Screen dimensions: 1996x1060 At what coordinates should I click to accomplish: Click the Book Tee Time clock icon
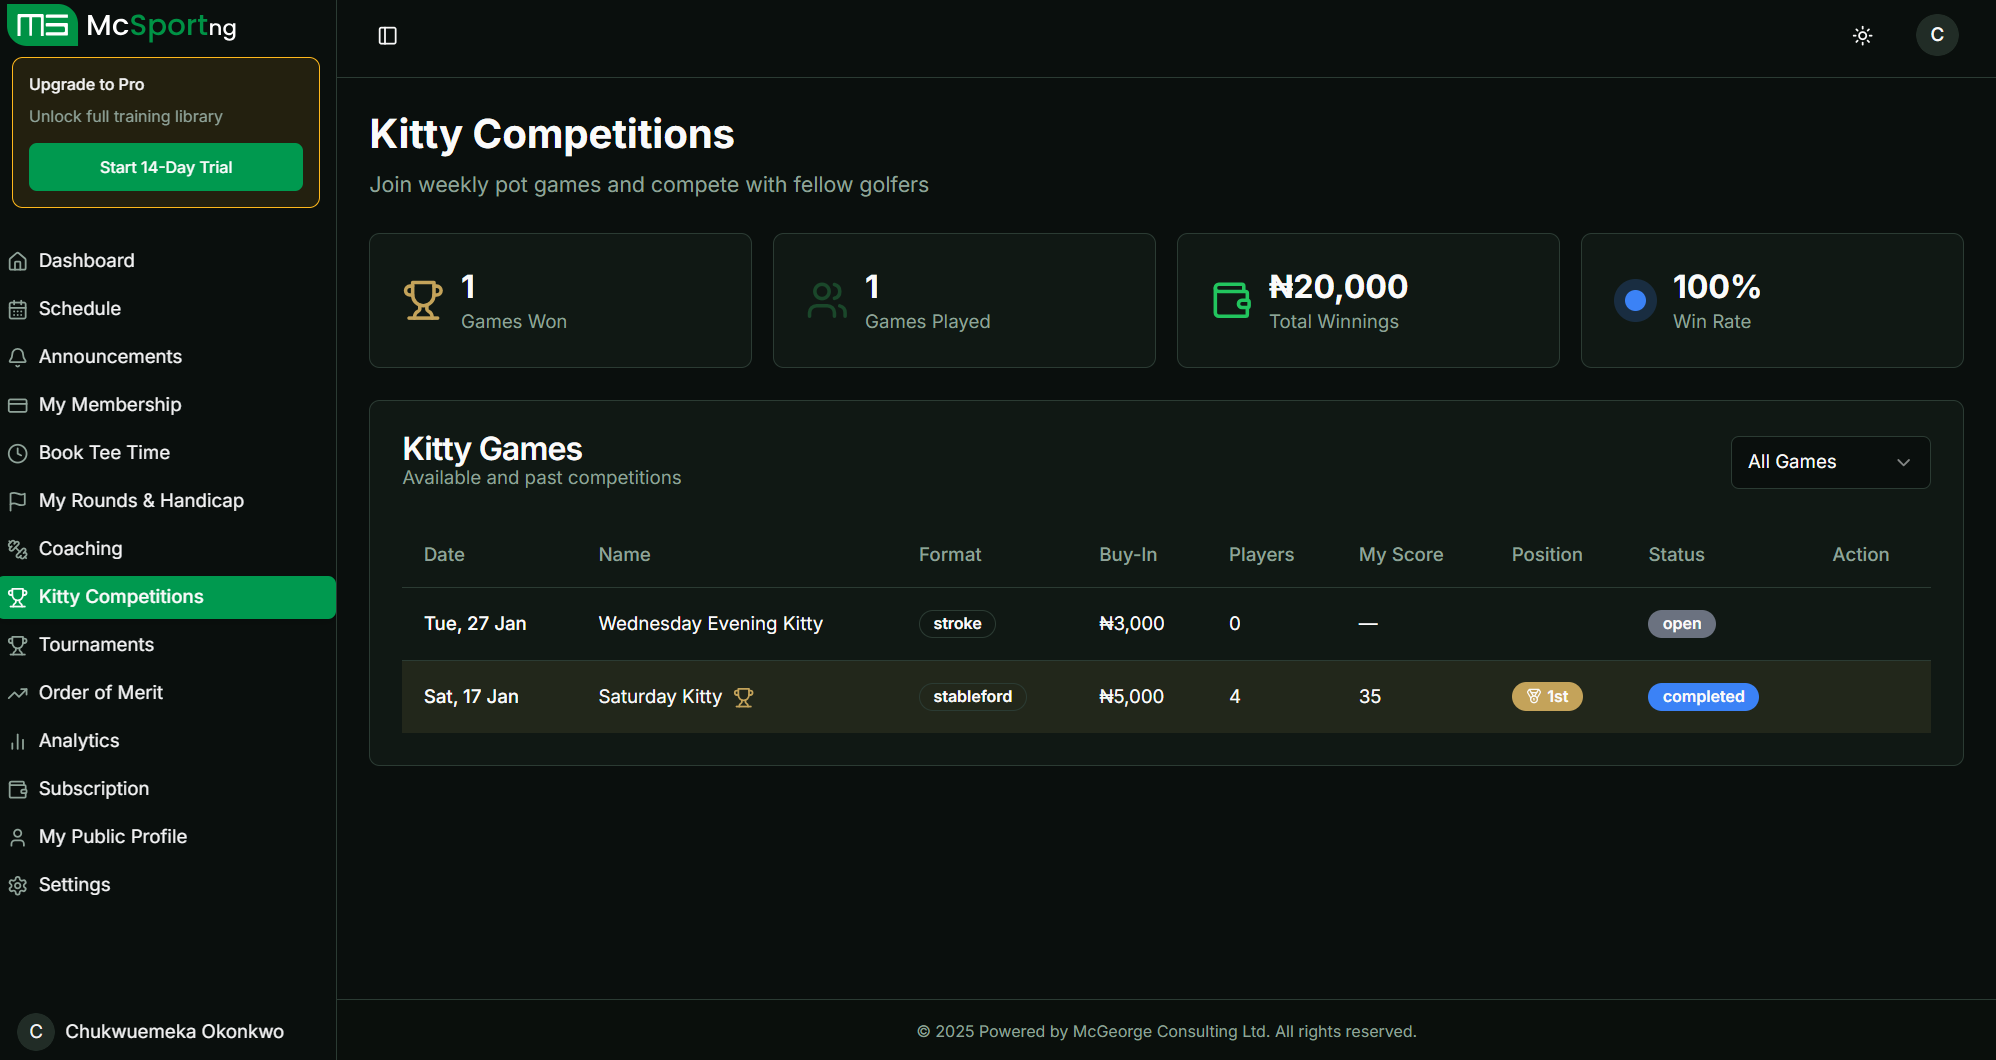coord(18,452)
